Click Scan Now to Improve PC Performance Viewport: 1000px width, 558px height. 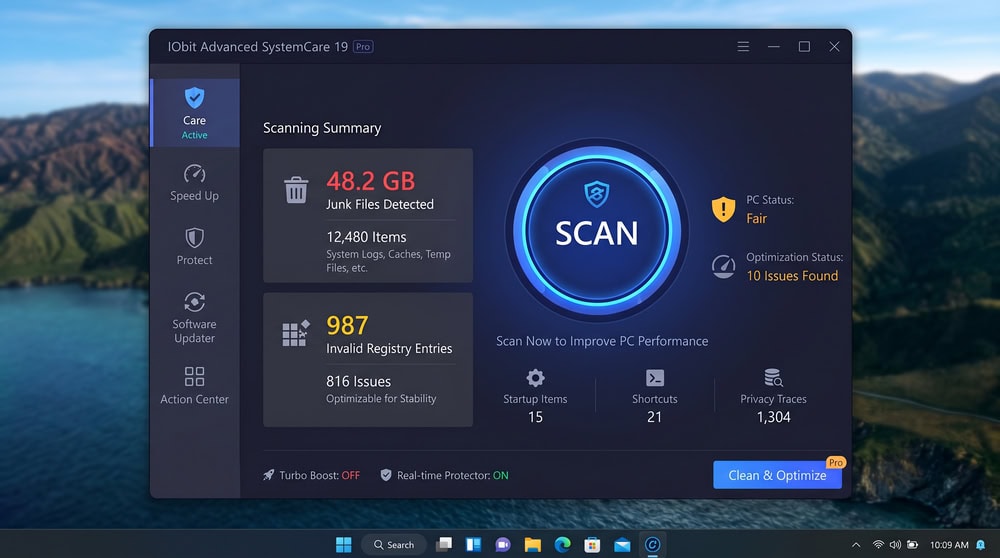[x=602, y=341]
